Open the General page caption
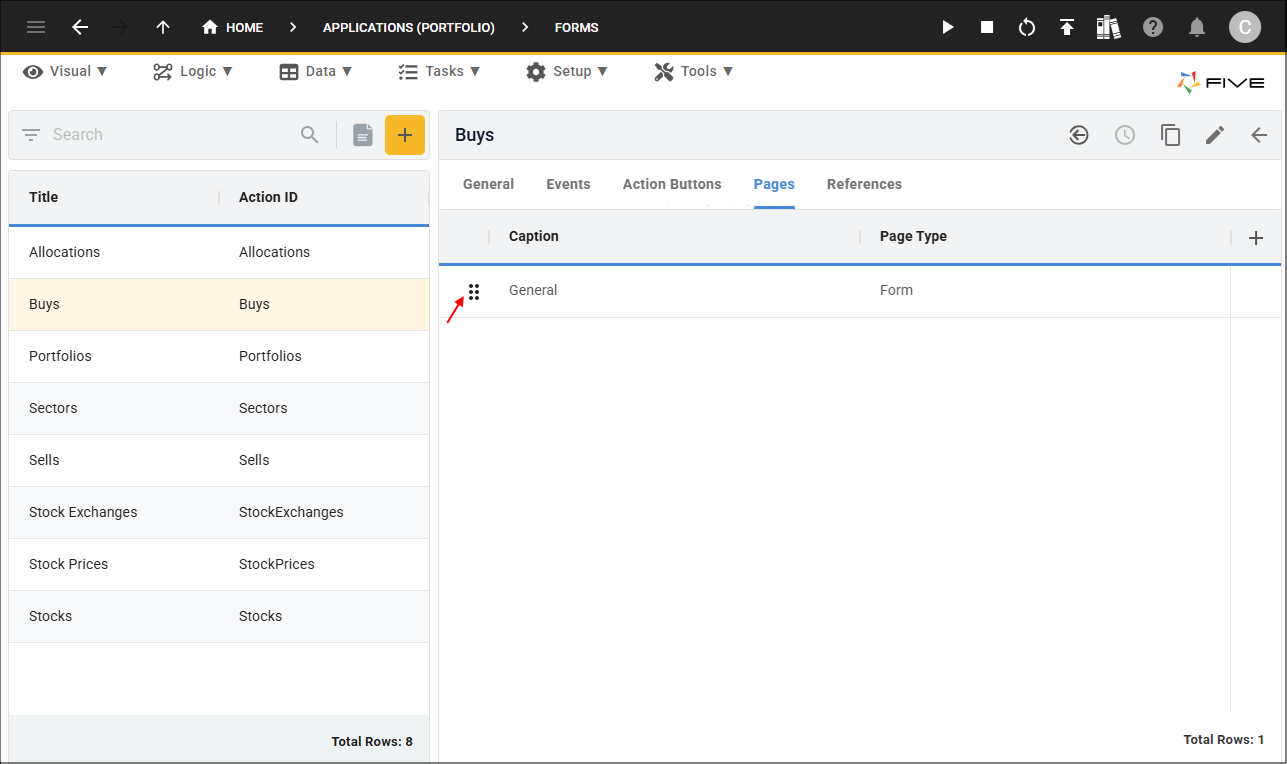The width and height of the screenshot is (1287, 764). 533,290
